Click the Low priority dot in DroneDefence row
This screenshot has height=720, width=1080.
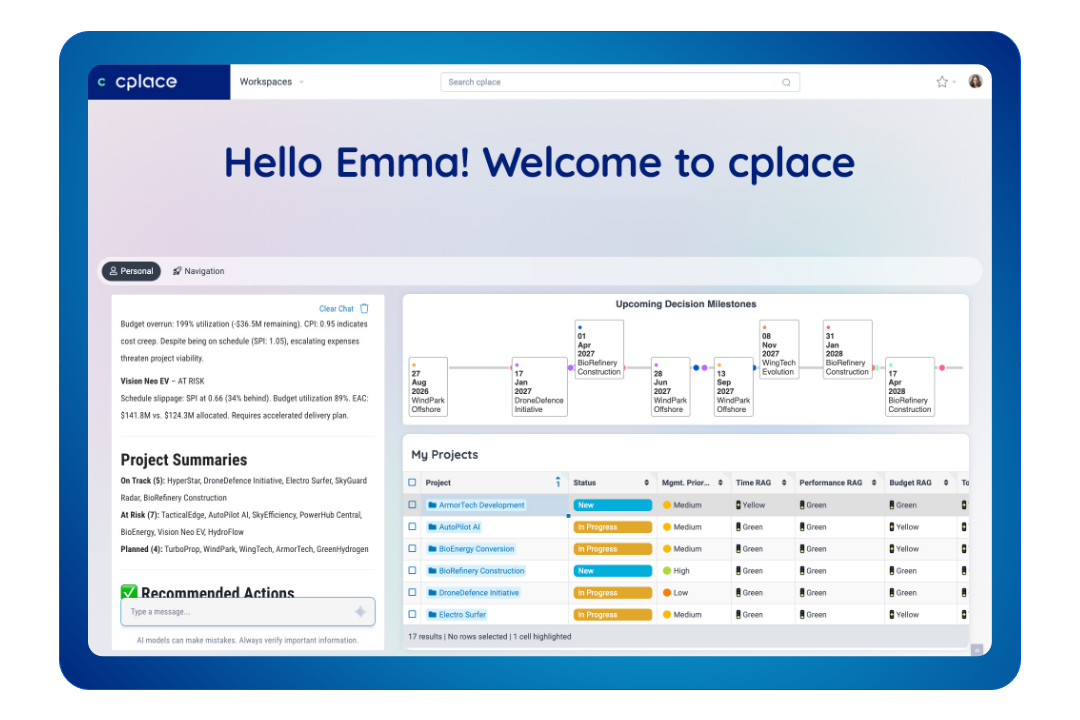tap(667, 593)
